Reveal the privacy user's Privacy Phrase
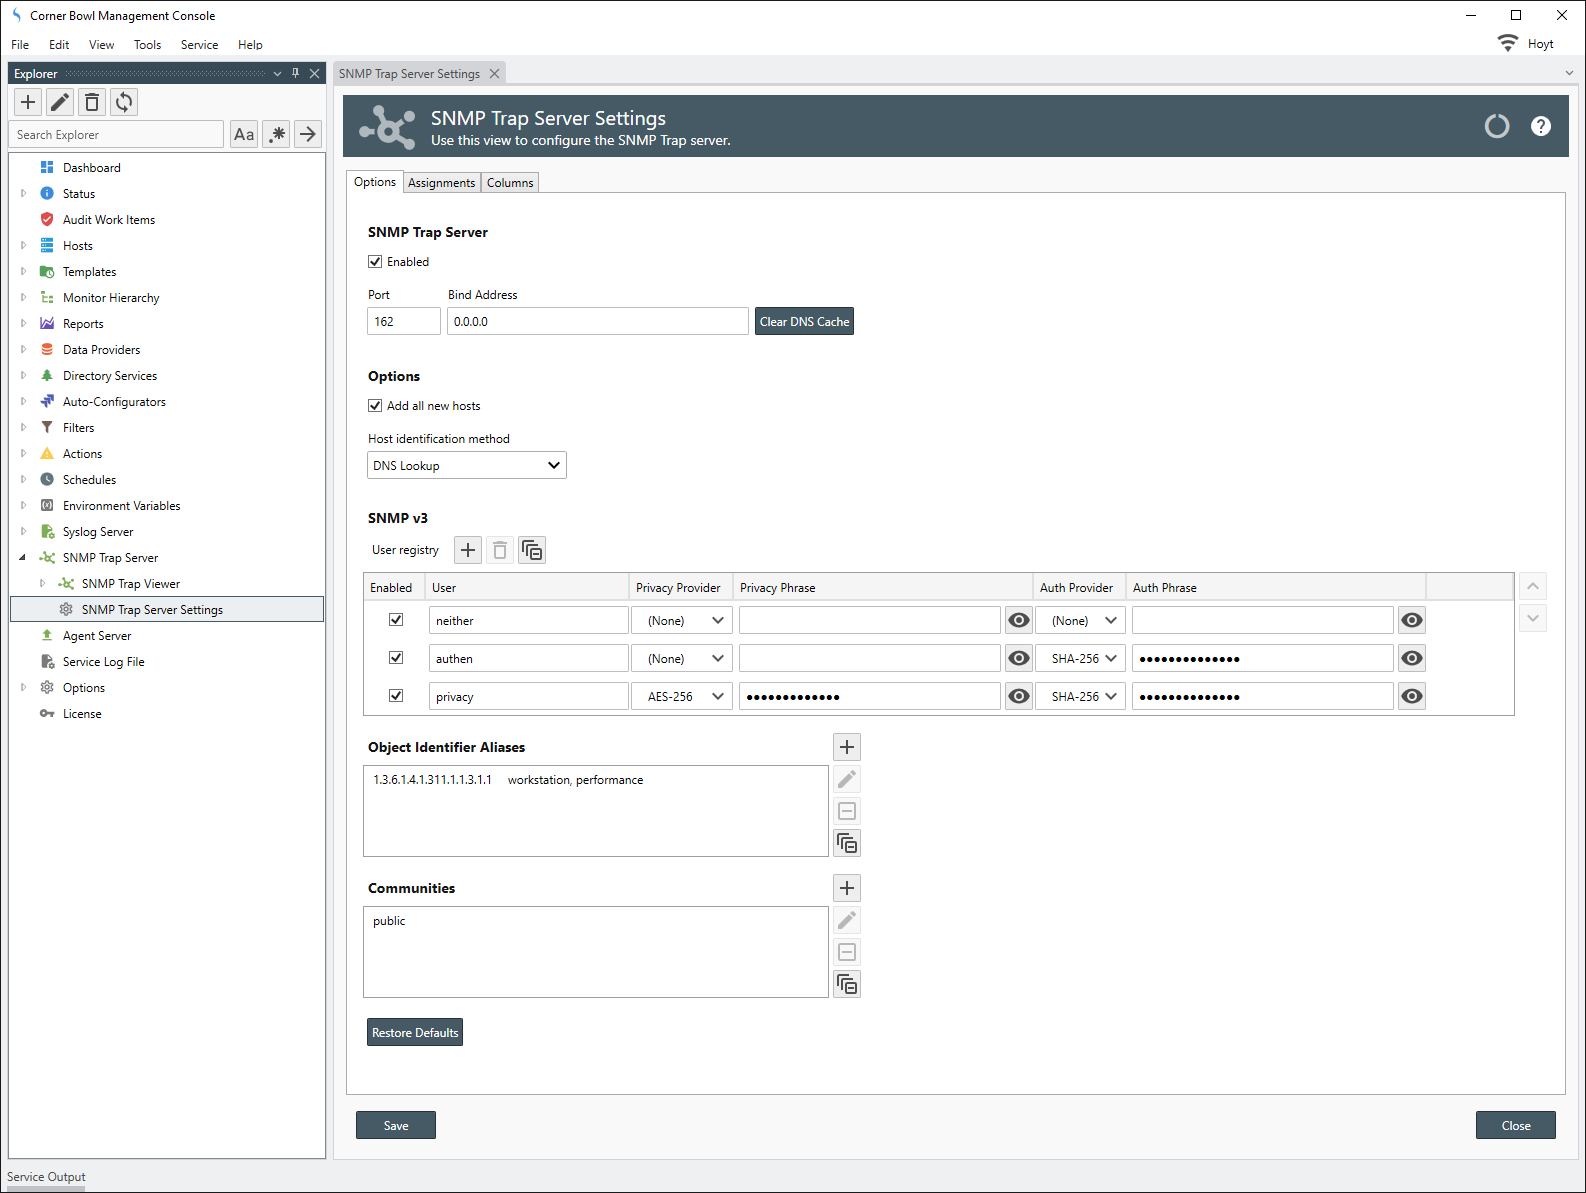The width and height of the screenshot is (1586, 1193). coord(1019,697)
